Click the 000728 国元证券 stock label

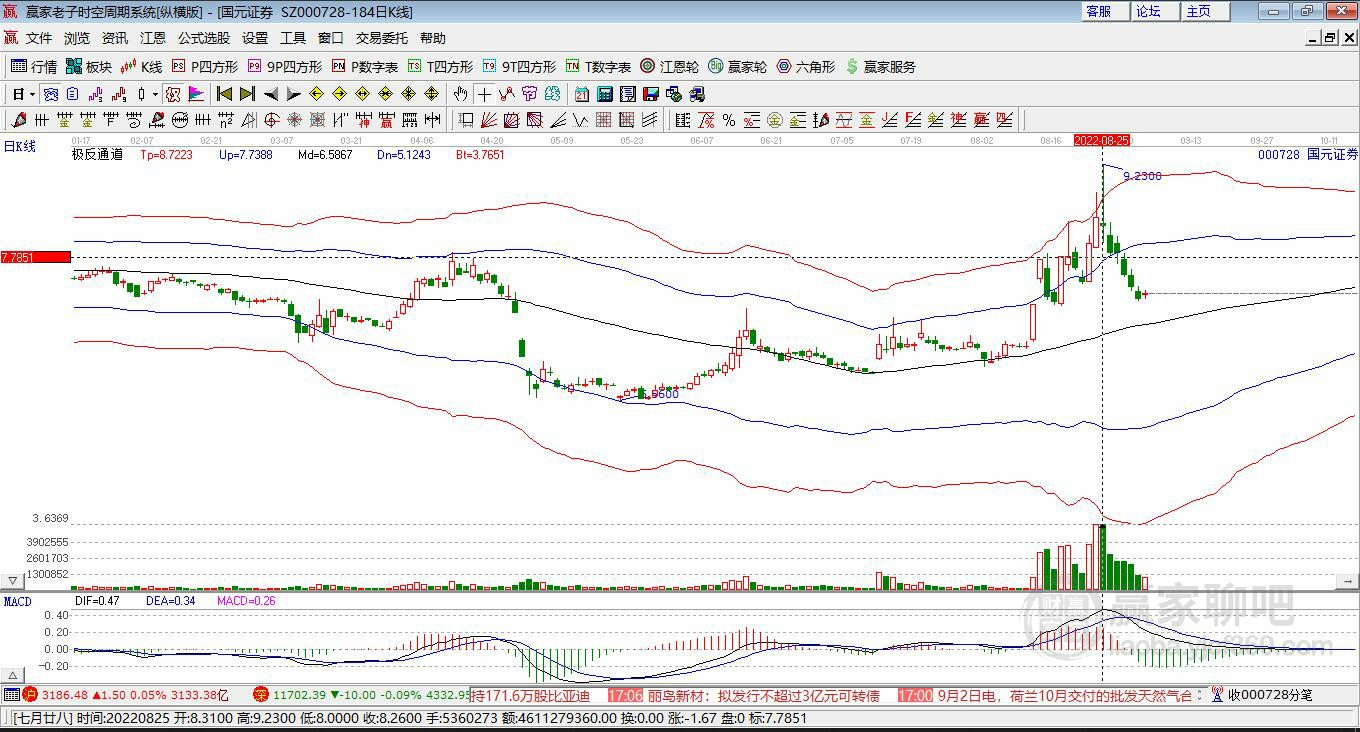1308,155
